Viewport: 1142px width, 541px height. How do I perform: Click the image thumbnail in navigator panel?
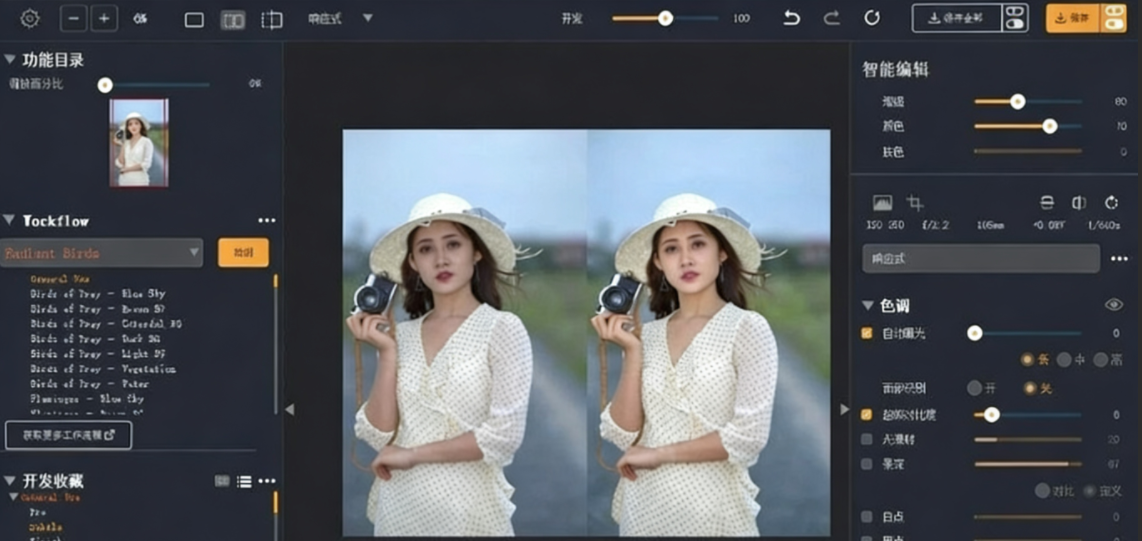pos(139,142)
